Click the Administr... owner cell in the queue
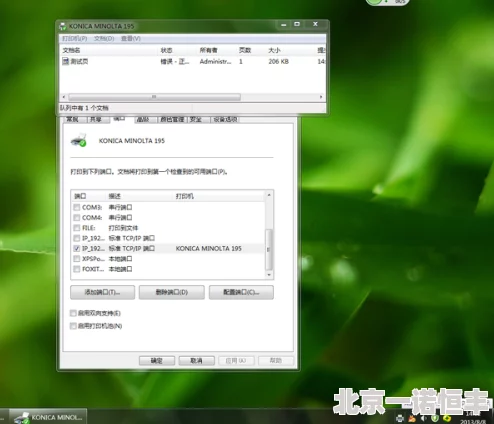494x424 pixels. coord(215,62)
